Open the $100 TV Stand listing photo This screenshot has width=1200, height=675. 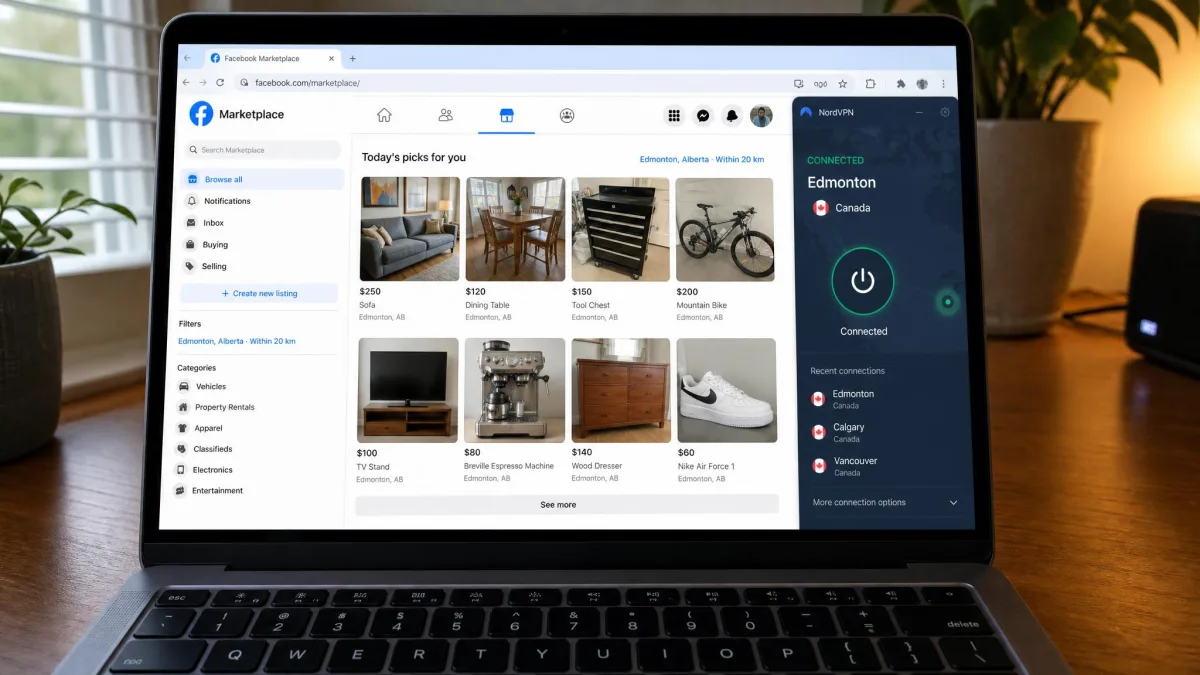coord(408,390)
